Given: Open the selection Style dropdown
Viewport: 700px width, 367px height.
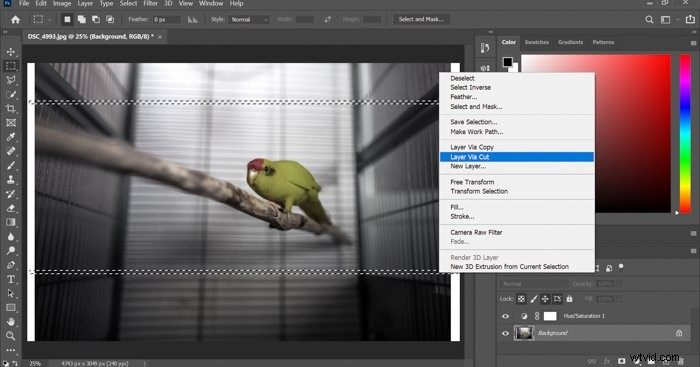Looking at the screenshot, I should point(250,20).
